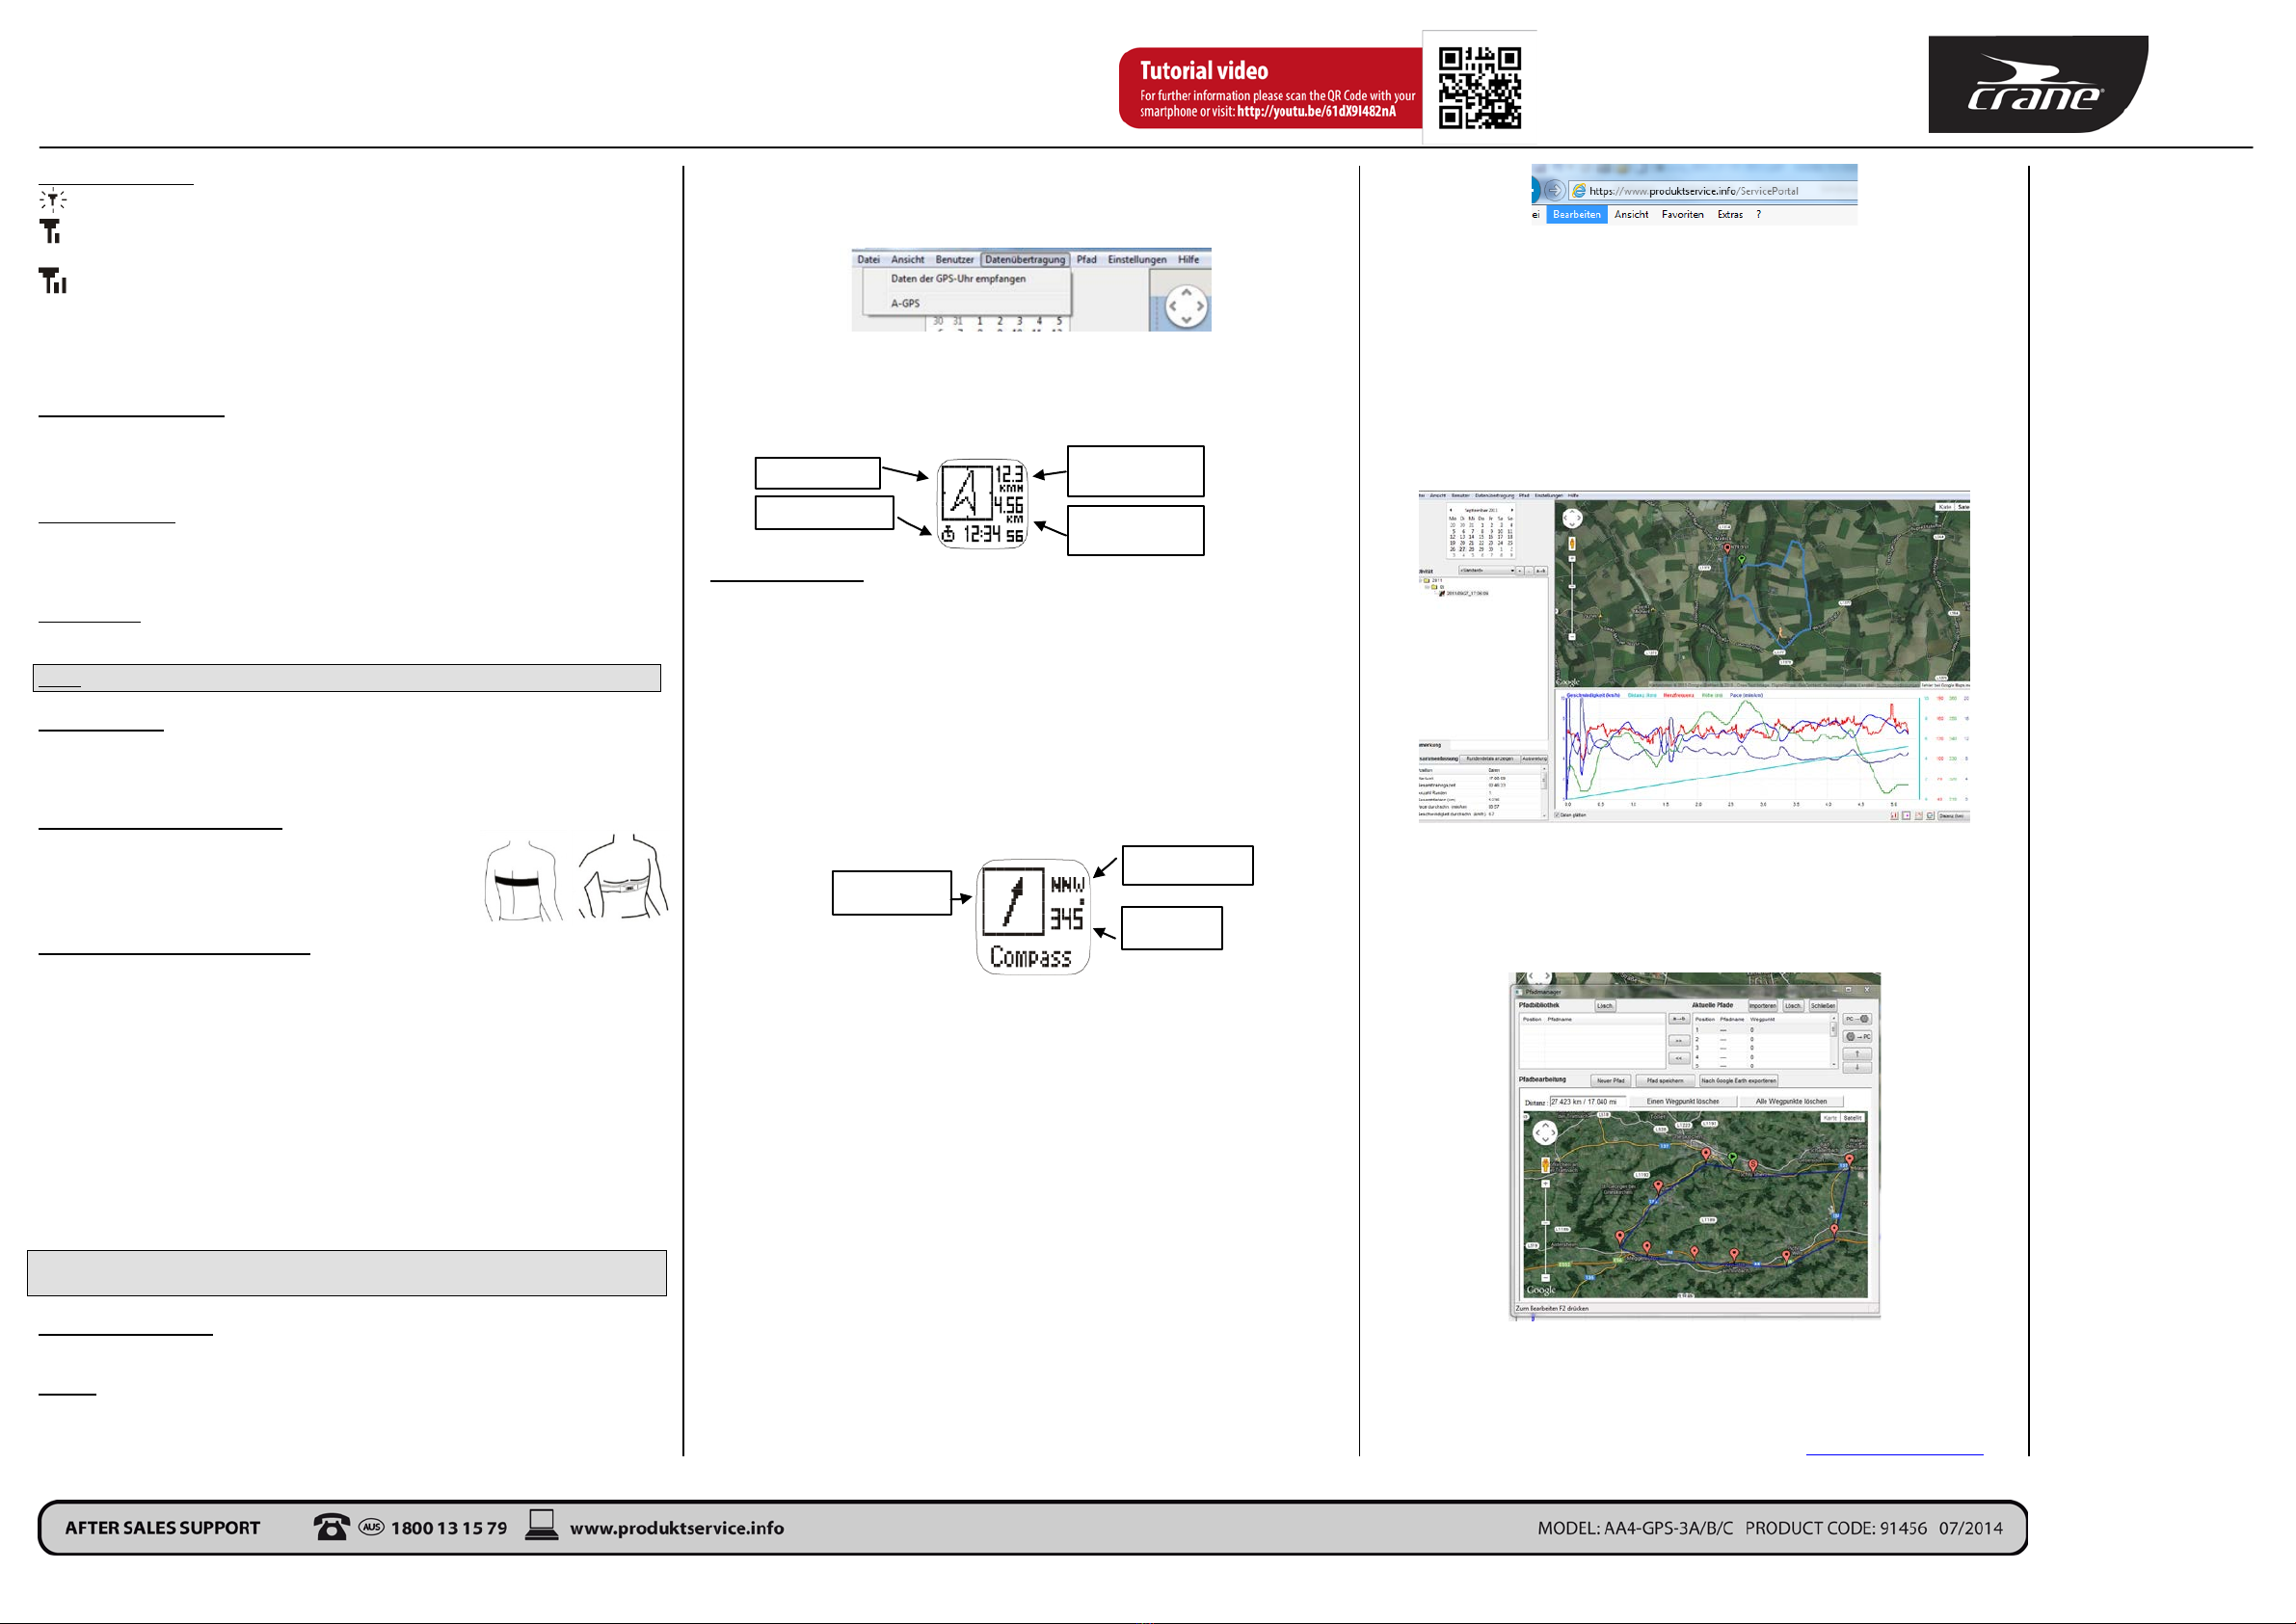
Task: Click the watch display showing 12.3 KMH
Action: 982,504
